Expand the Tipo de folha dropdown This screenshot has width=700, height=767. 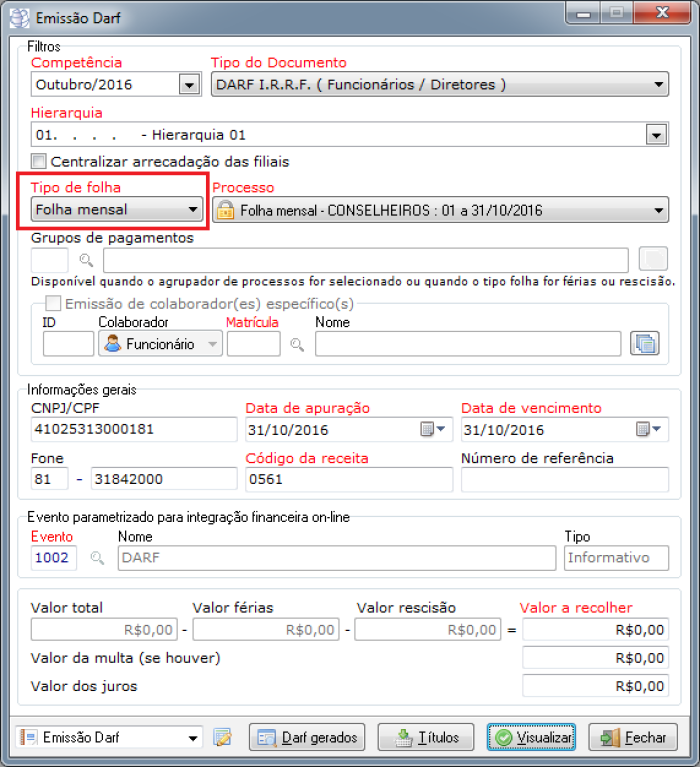coord(193,210)
